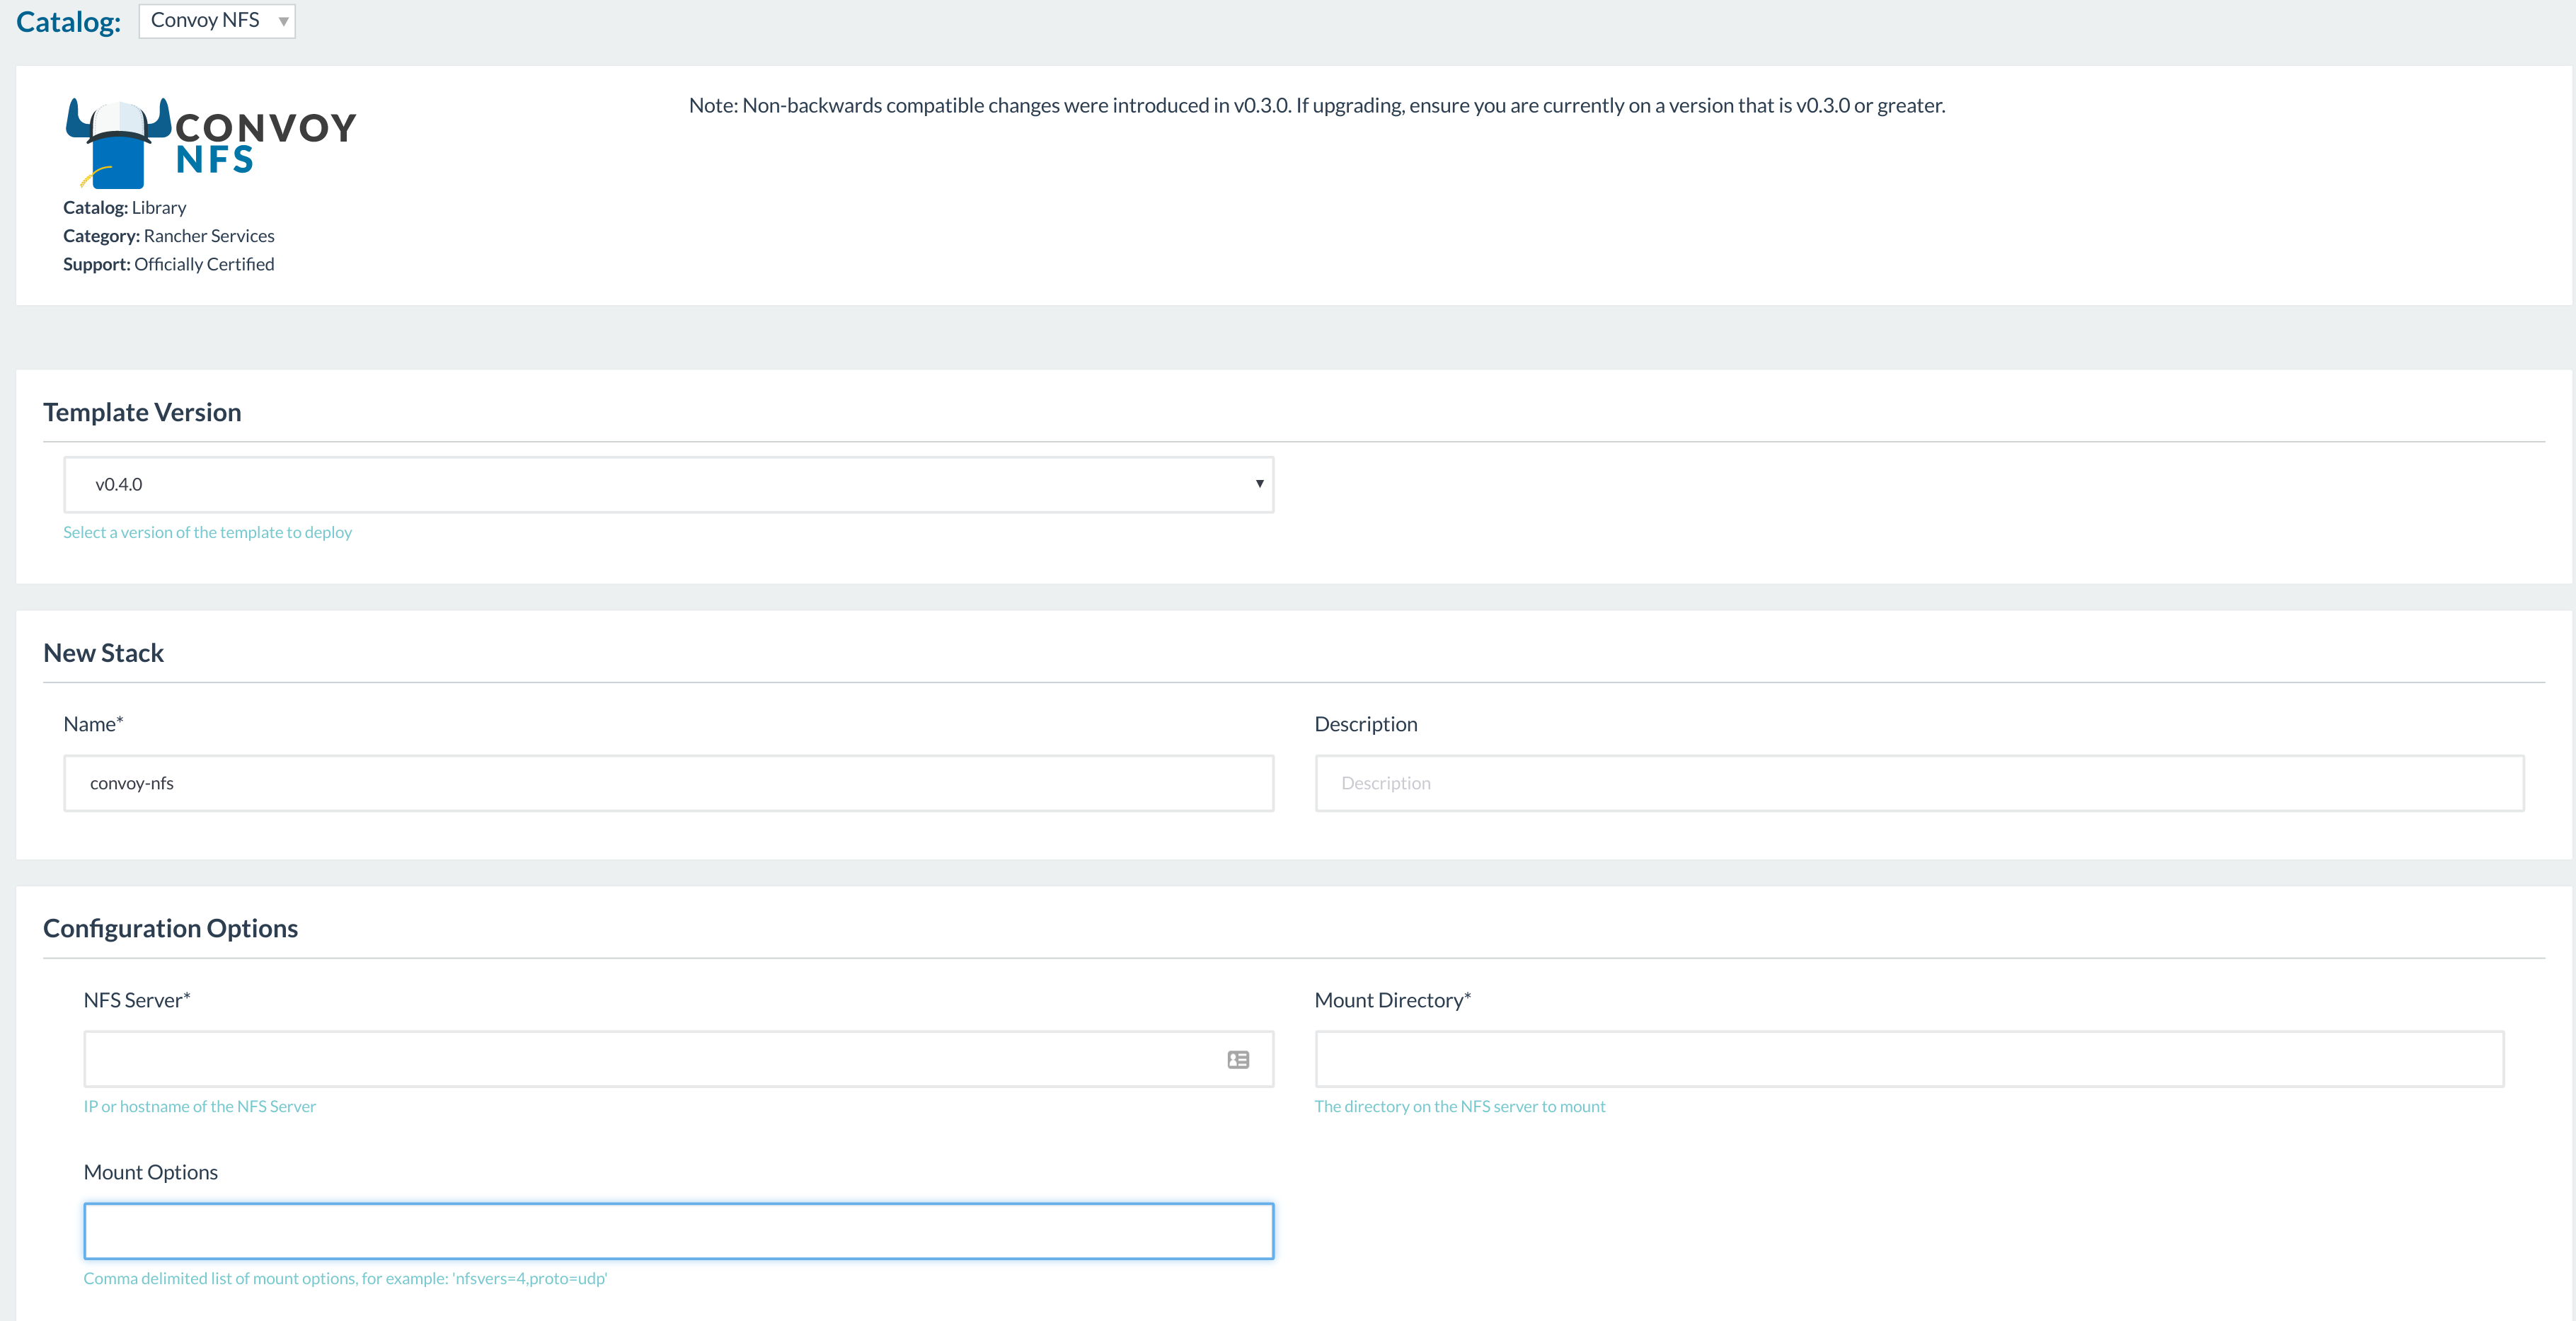Click the 'Support: Officially Certified' text
The width and height of the screenshot is (2576, 1321).
[x=168, y=264]
